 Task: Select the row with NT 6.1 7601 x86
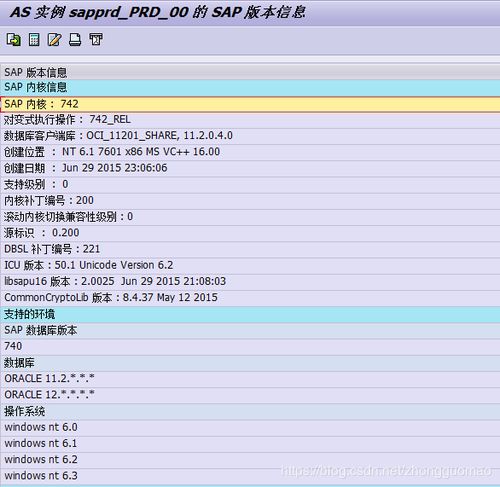click(250, 152)
